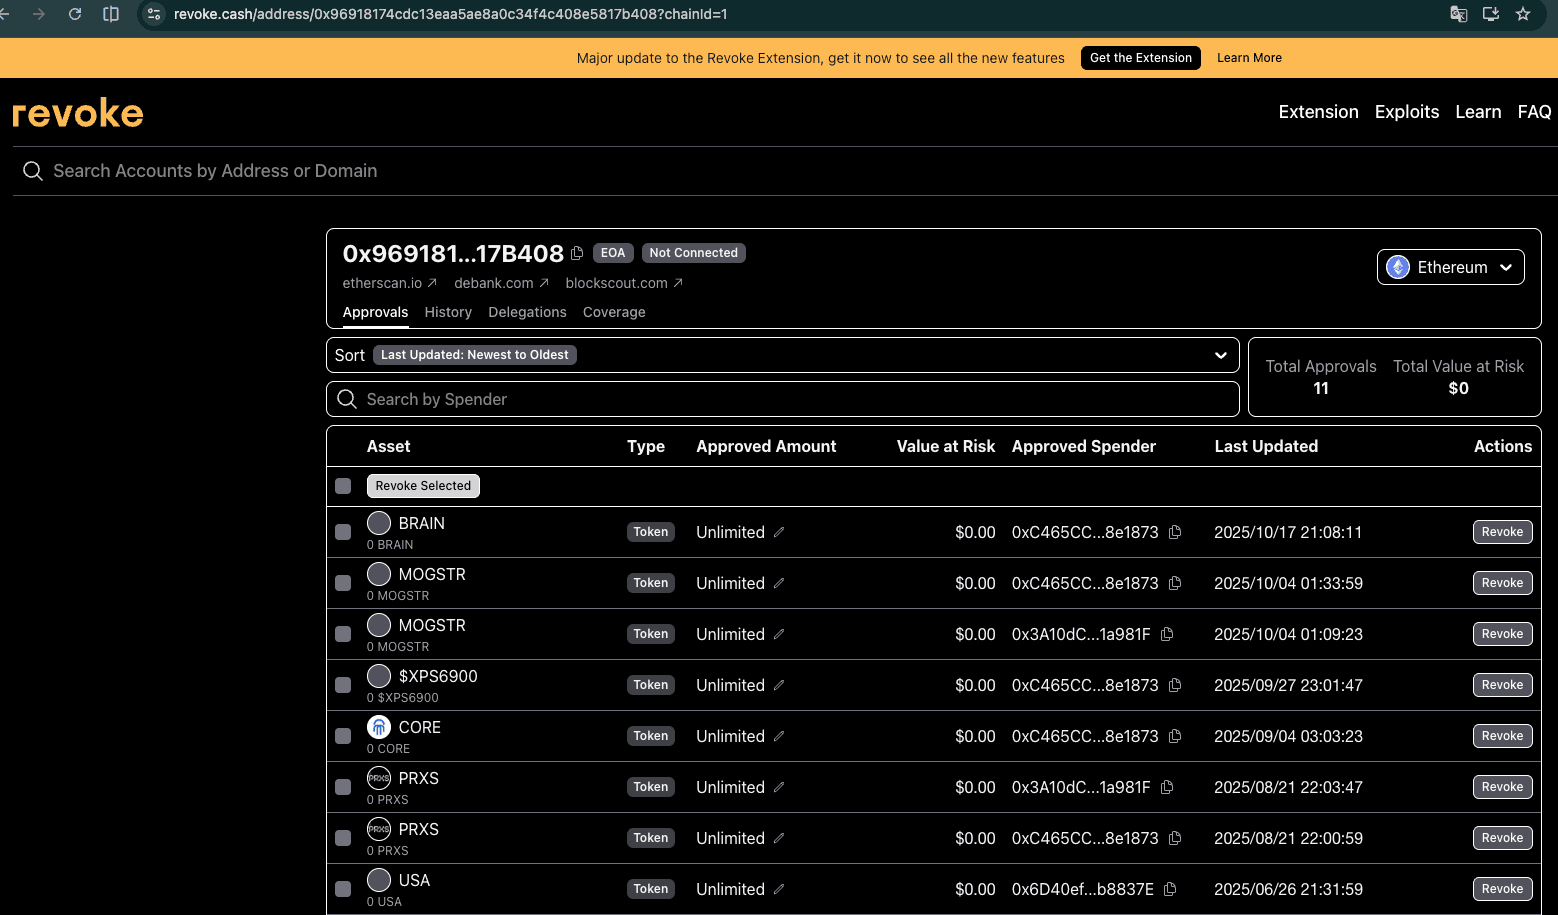Tick the checkbox for MOGSTR 0xC465CC spender row
This screenshot has width=1558, height=915.
coord(343,583)
